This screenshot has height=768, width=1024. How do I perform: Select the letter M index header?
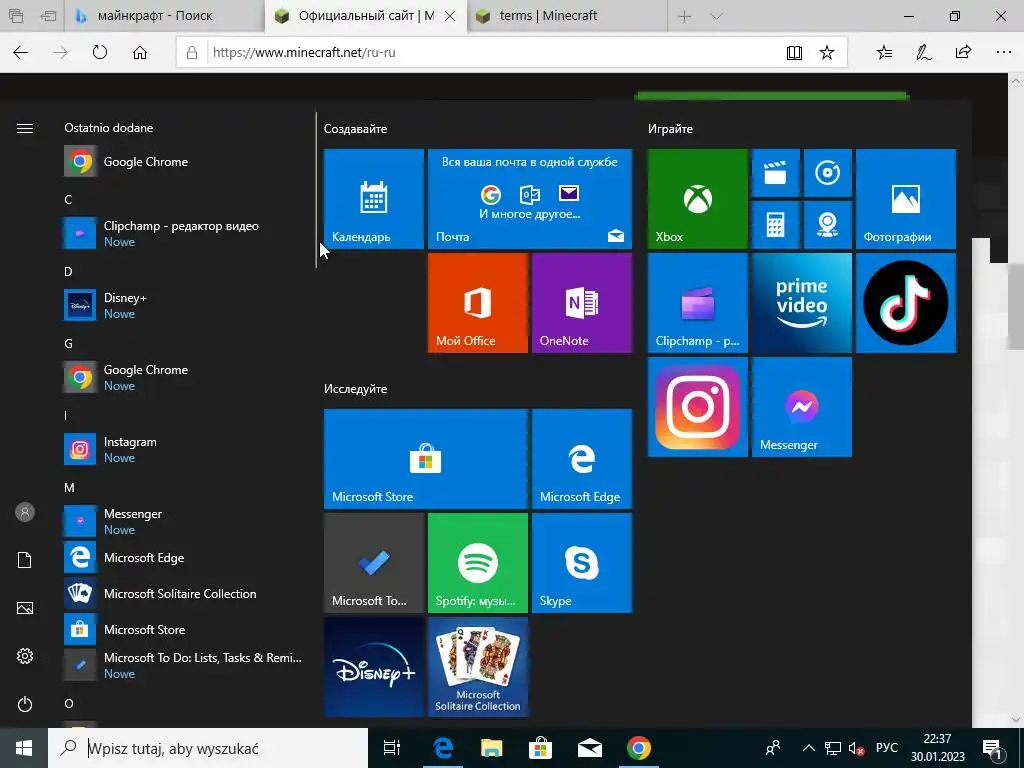(x=69, y=487)
